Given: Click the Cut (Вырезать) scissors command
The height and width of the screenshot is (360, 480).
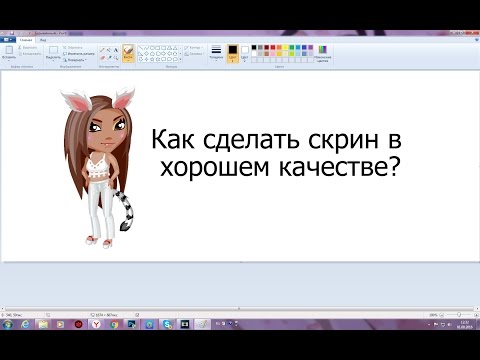Looking at the screenshot, I should 28,48.
